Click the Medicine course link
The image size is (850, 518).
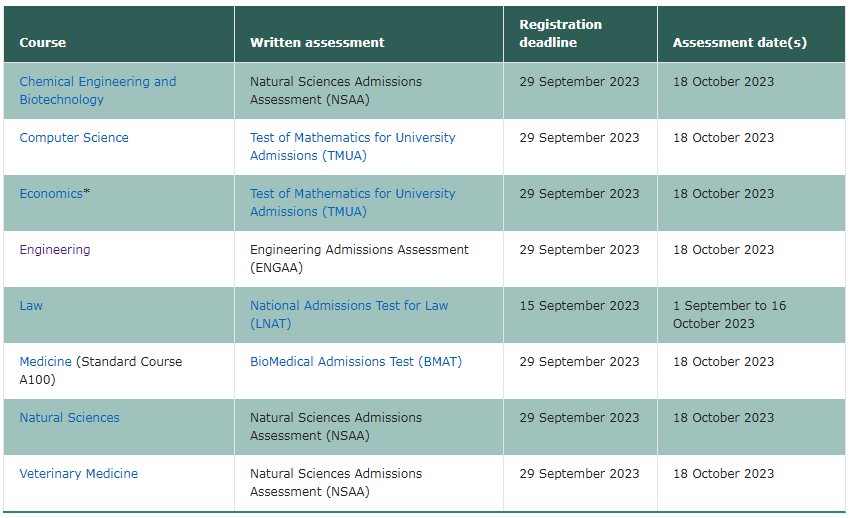[46, 362]
